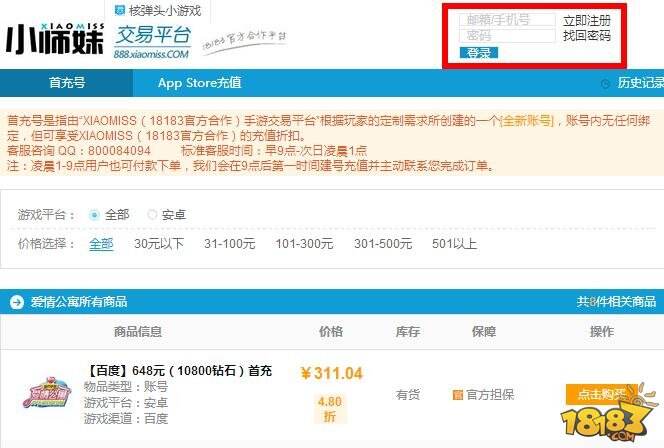
Task: Focus the 密码 password field
Action: (x=507, y=36)
